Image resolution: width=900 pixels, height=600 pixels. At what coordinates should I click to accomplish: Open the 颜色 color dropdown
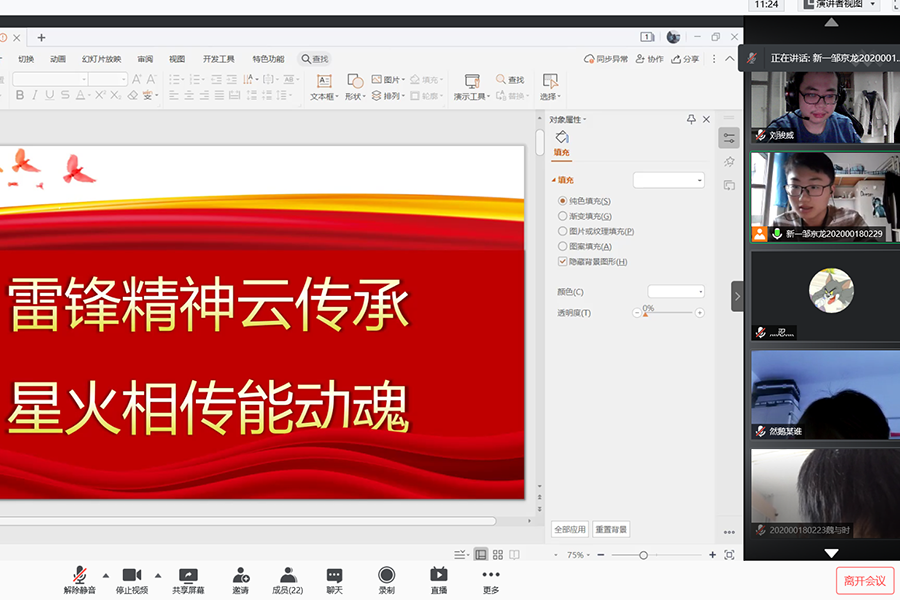(676, 292)
